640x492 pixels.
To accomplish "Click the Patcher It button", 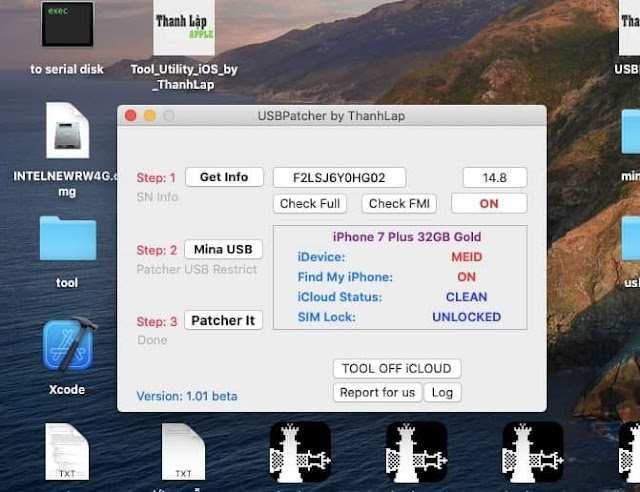I will [223, 321].
